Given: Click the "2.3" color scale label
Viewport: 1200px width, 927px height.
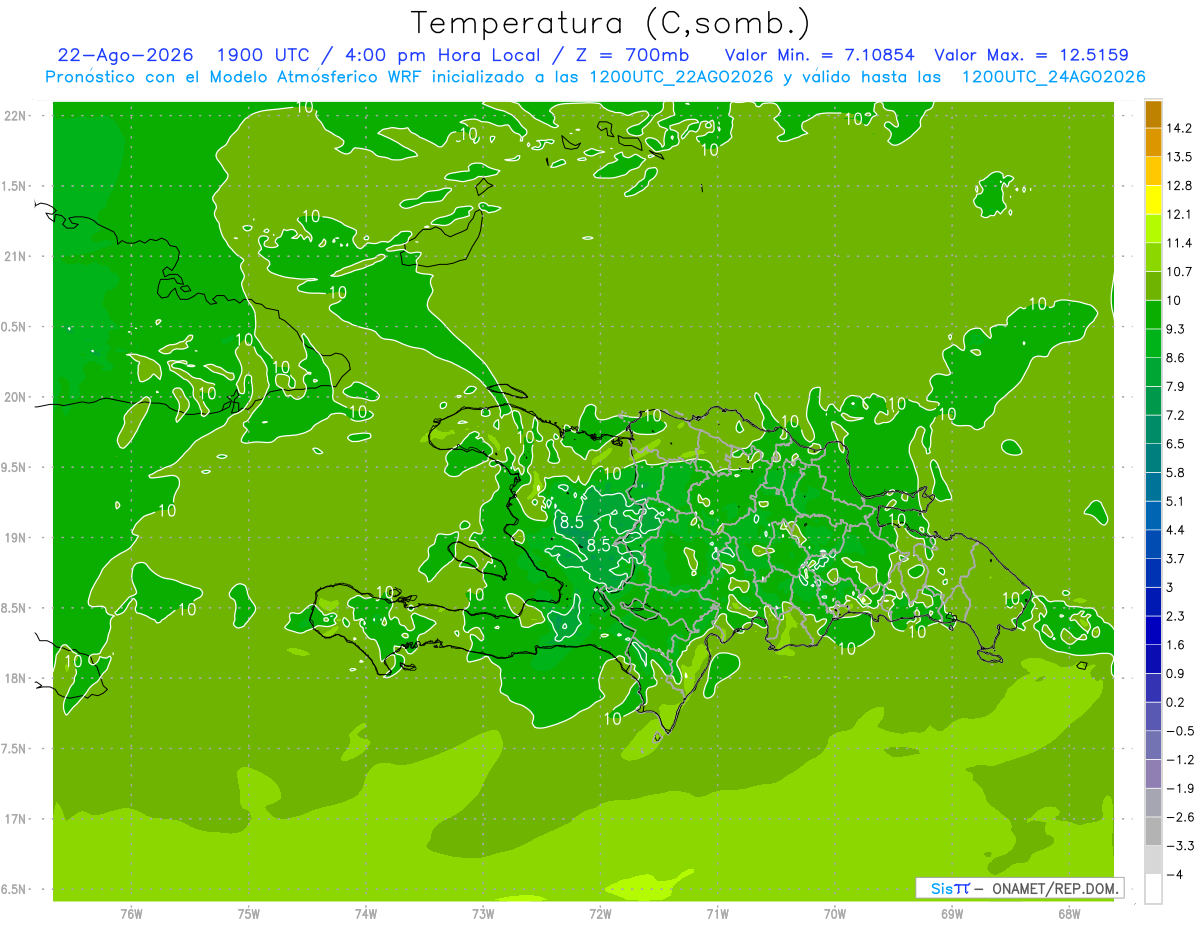Looking at the screenshot, I should click(1176, 616).
